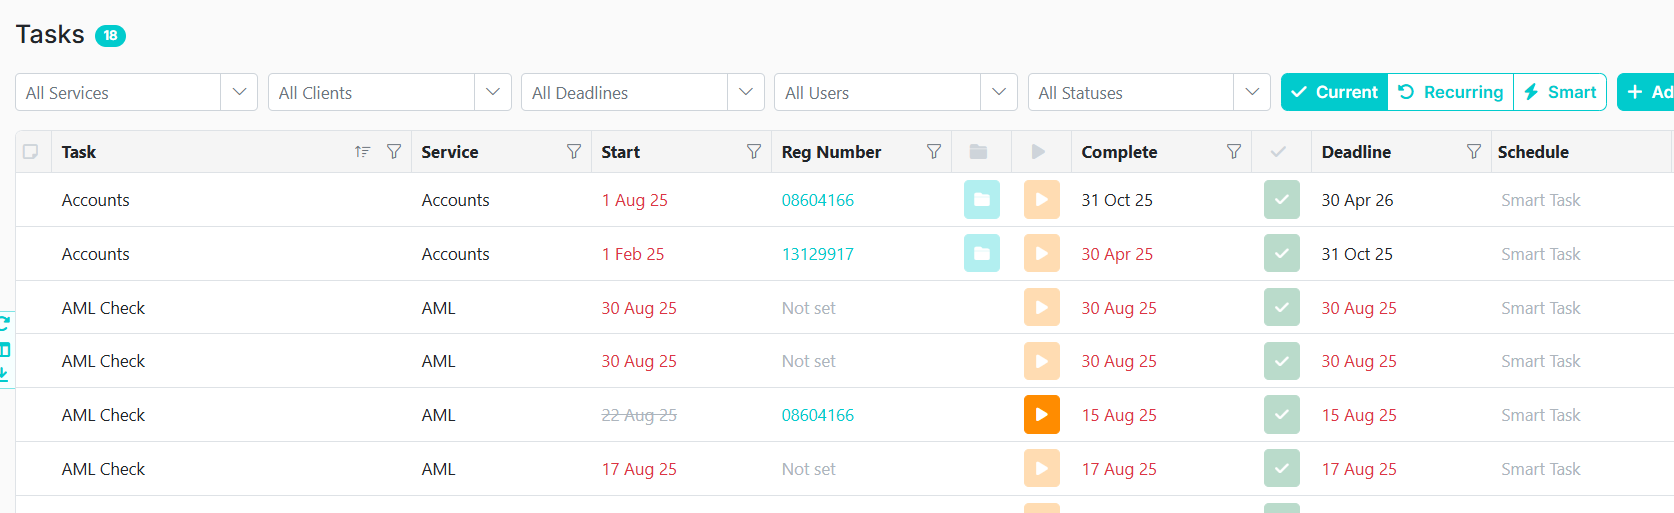Expand the All Services dropdown
This screenshot has height=513, width=1674.
coord(239,92)
